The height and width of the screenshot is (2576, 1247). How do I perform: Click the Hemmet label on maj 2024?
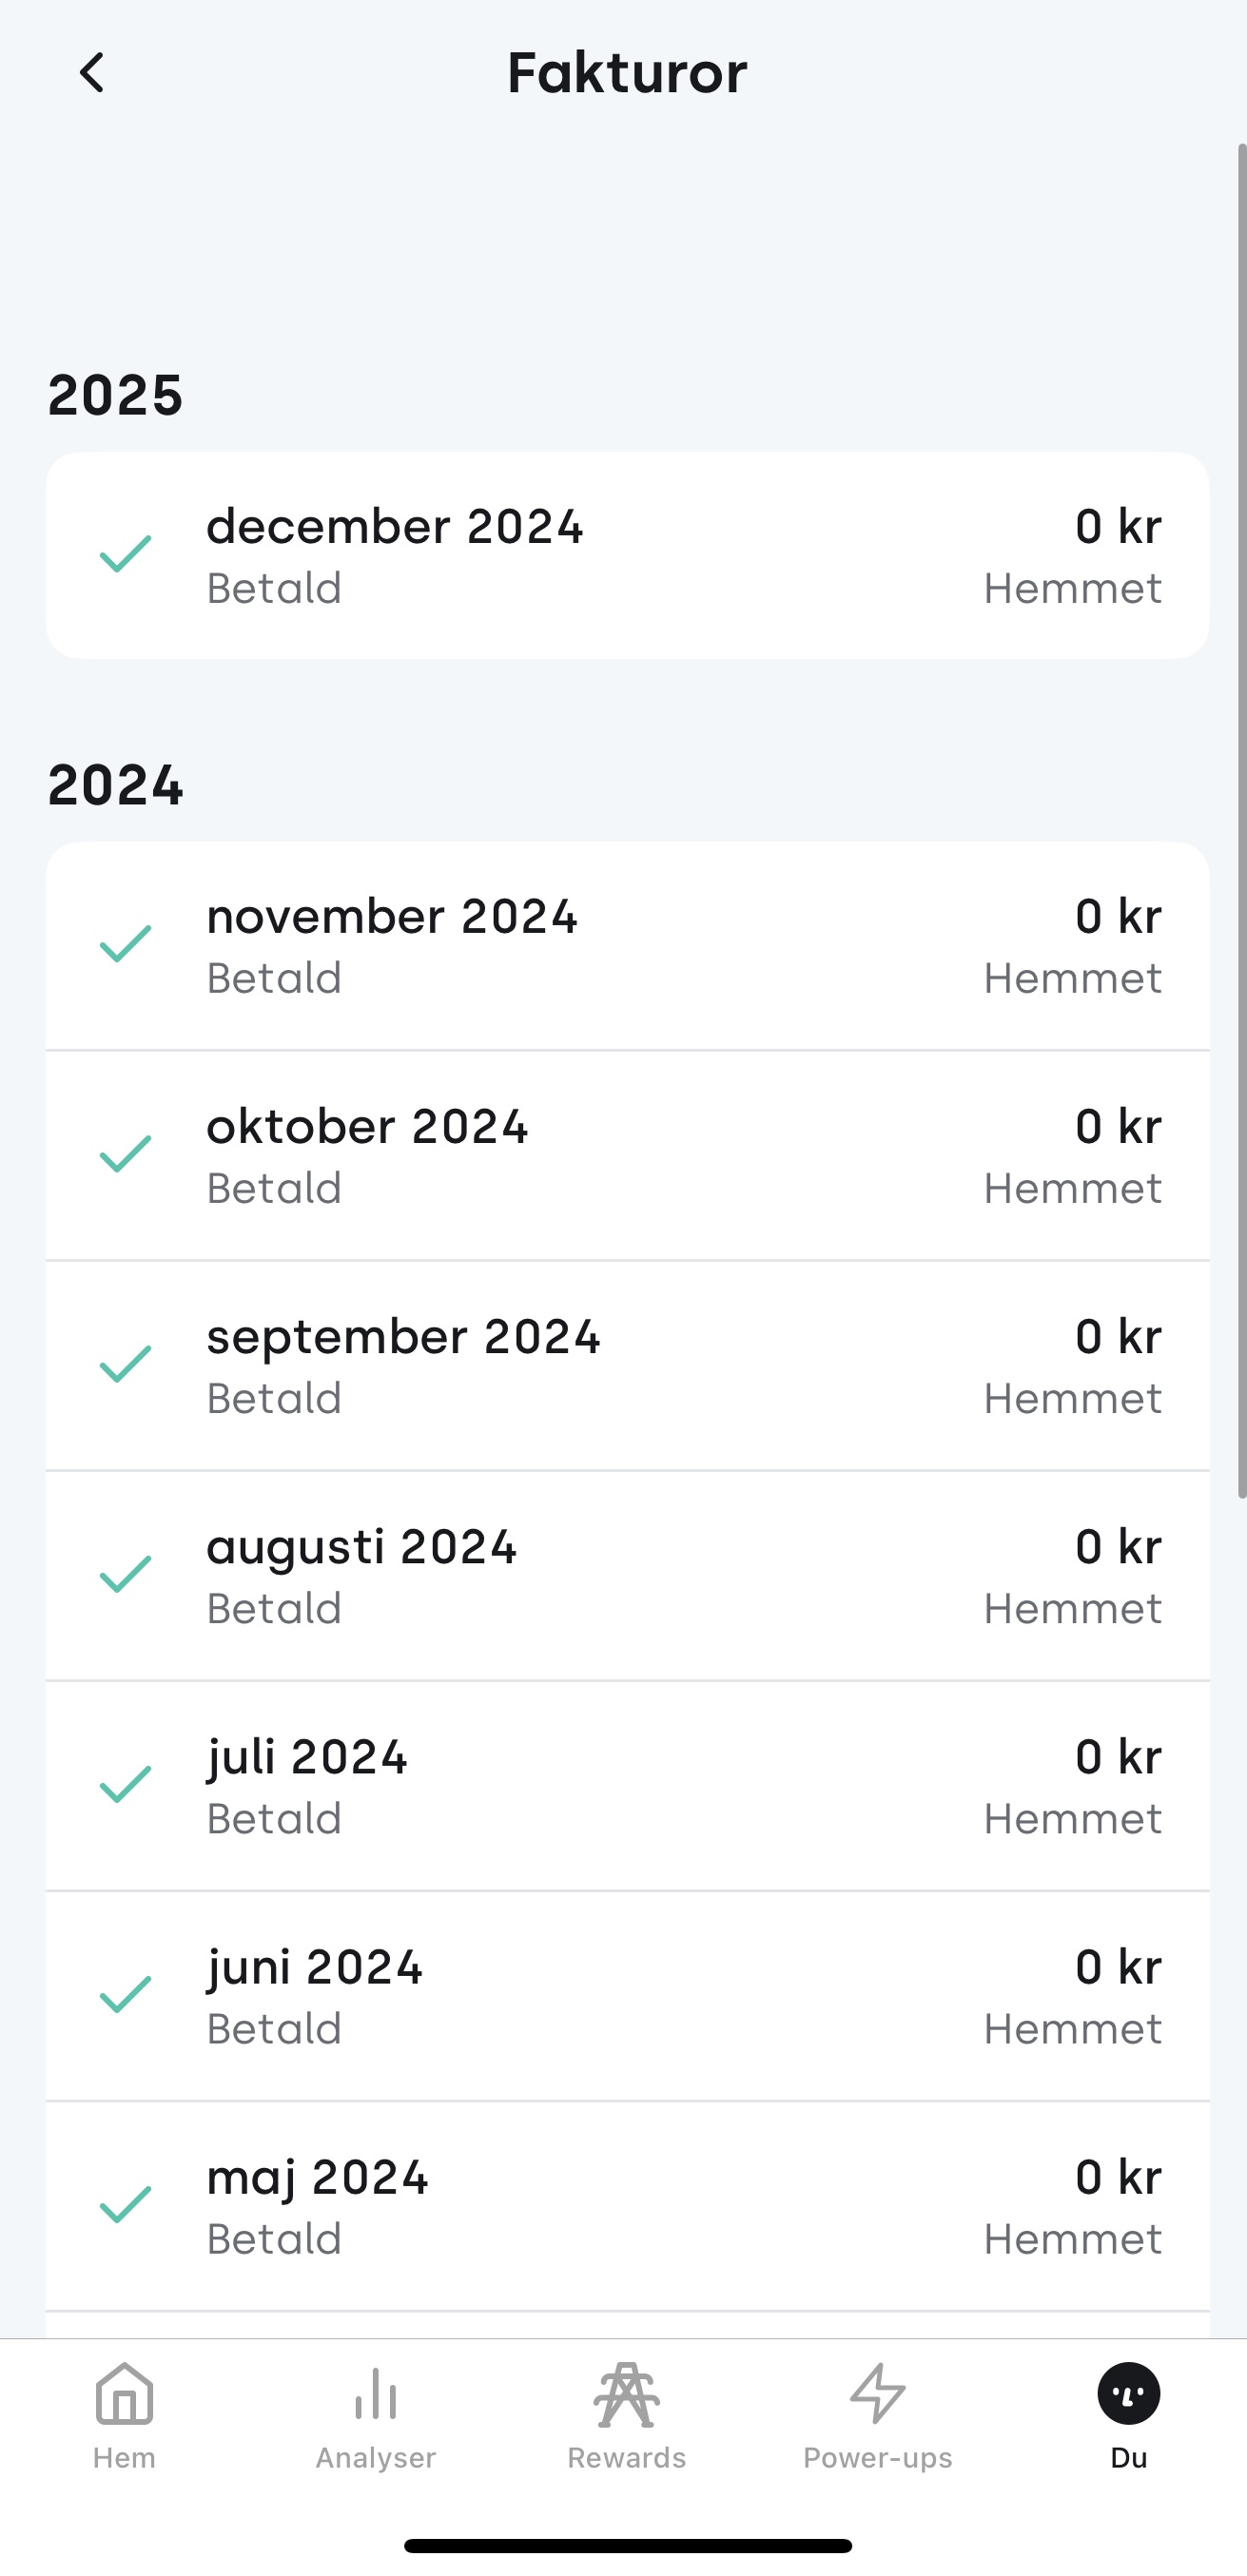1073,2239
